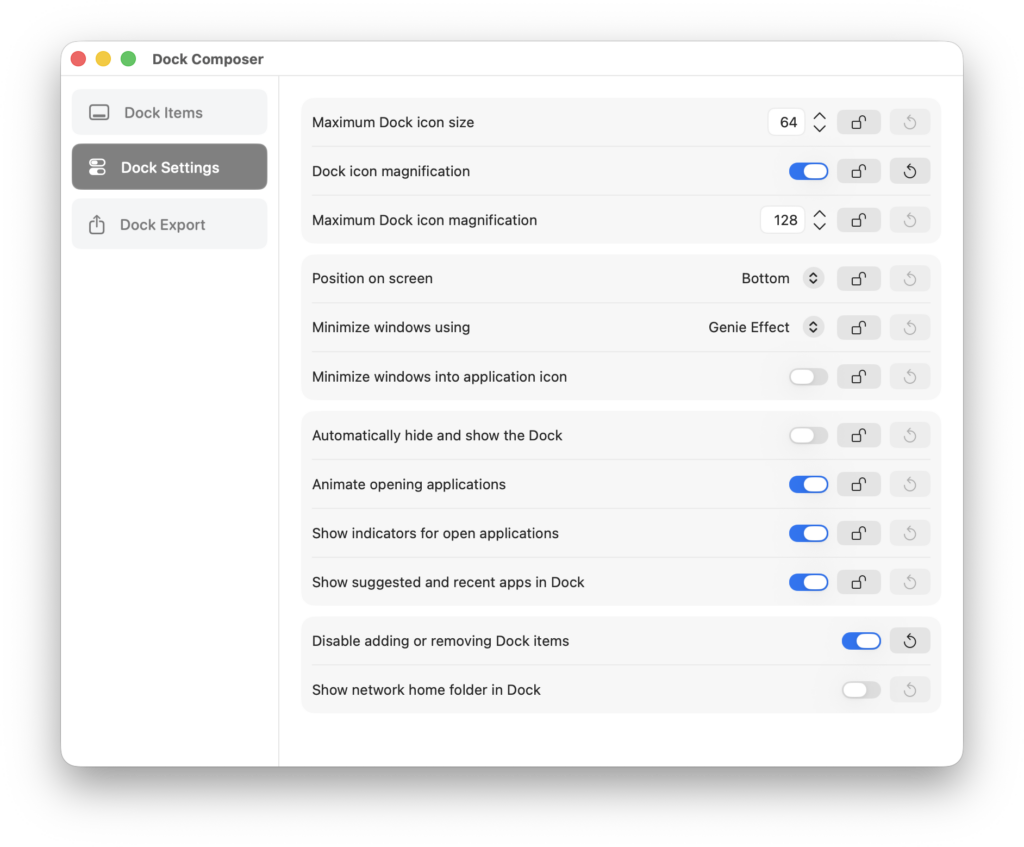The image size is (1024, 847).
Task: Reset the Dock icon magnification setting
Action: tap(910, 171)
